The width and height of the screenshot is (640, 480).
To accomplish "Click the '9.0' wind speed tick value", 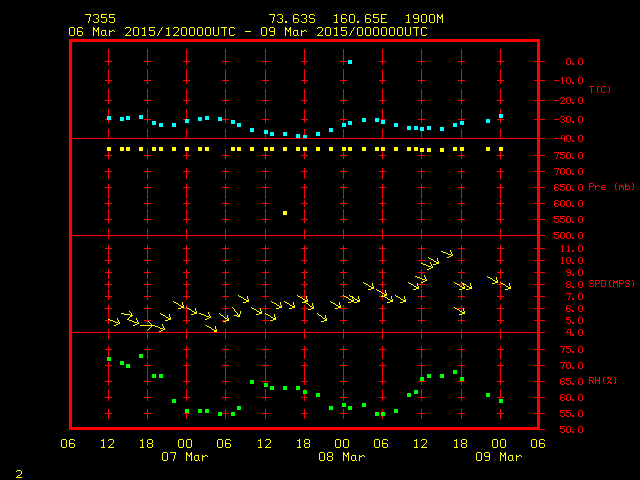I will (x=574, y=273).
